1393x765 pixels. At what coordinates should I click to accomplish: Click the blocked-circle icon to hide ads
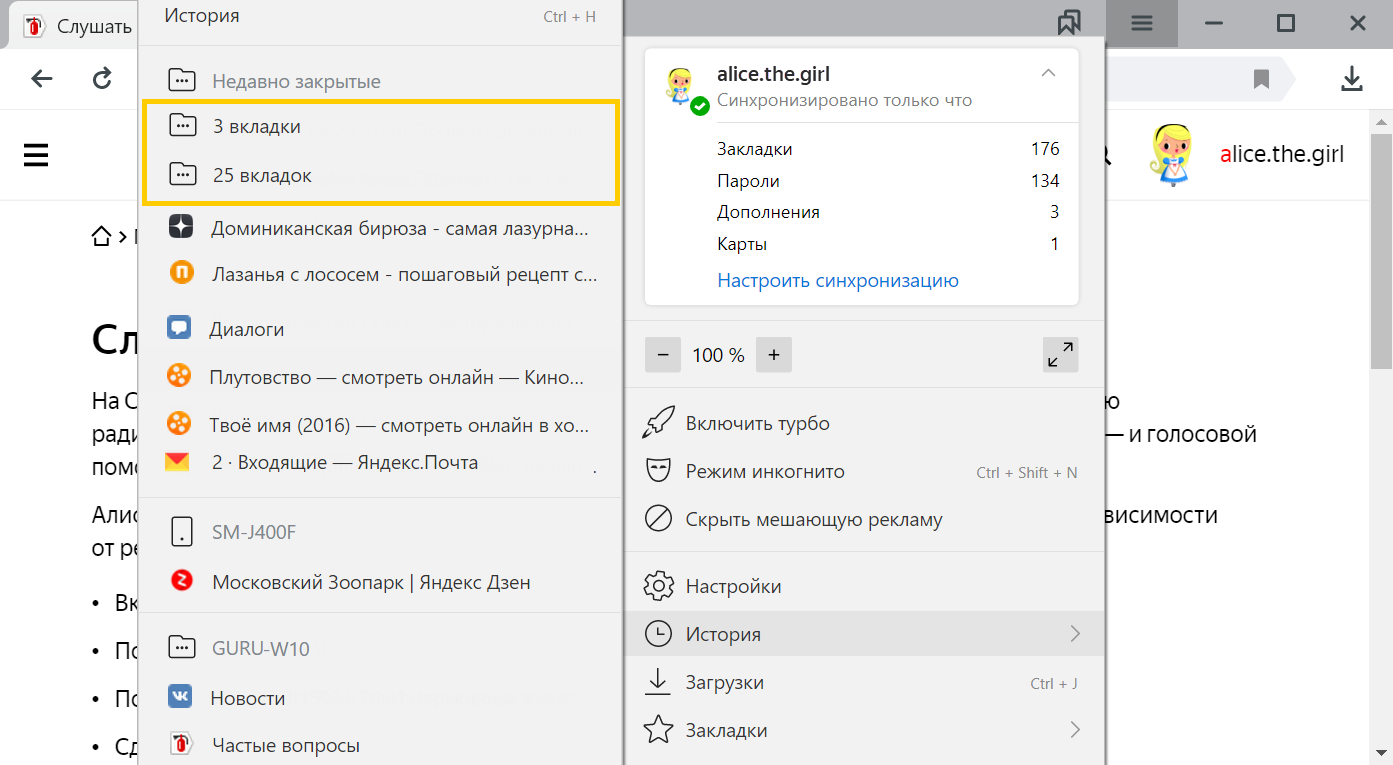(x=658, y=519)
